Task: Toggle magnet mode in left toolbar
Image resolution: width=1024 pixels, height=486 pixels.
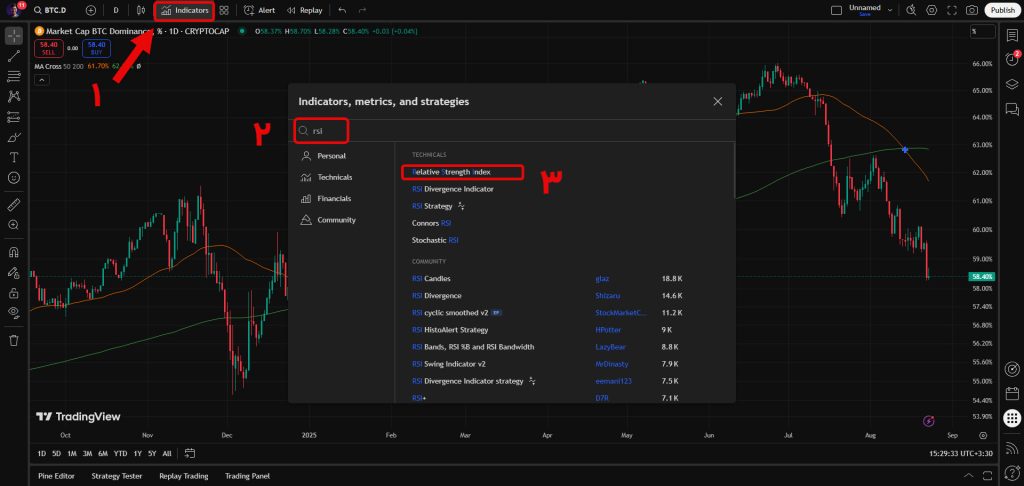Action: tap(14, 252)
